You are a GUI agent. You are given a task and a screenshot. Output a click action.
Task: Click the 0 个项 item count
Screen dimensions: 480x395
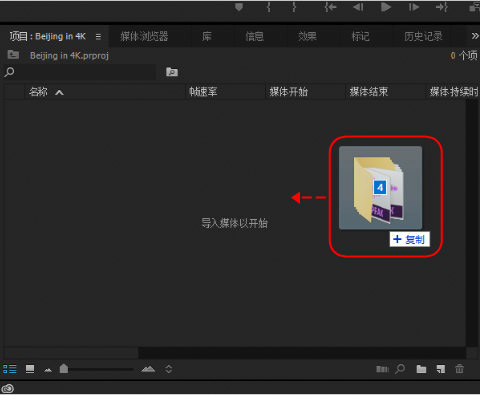click(x=464, y=55)
